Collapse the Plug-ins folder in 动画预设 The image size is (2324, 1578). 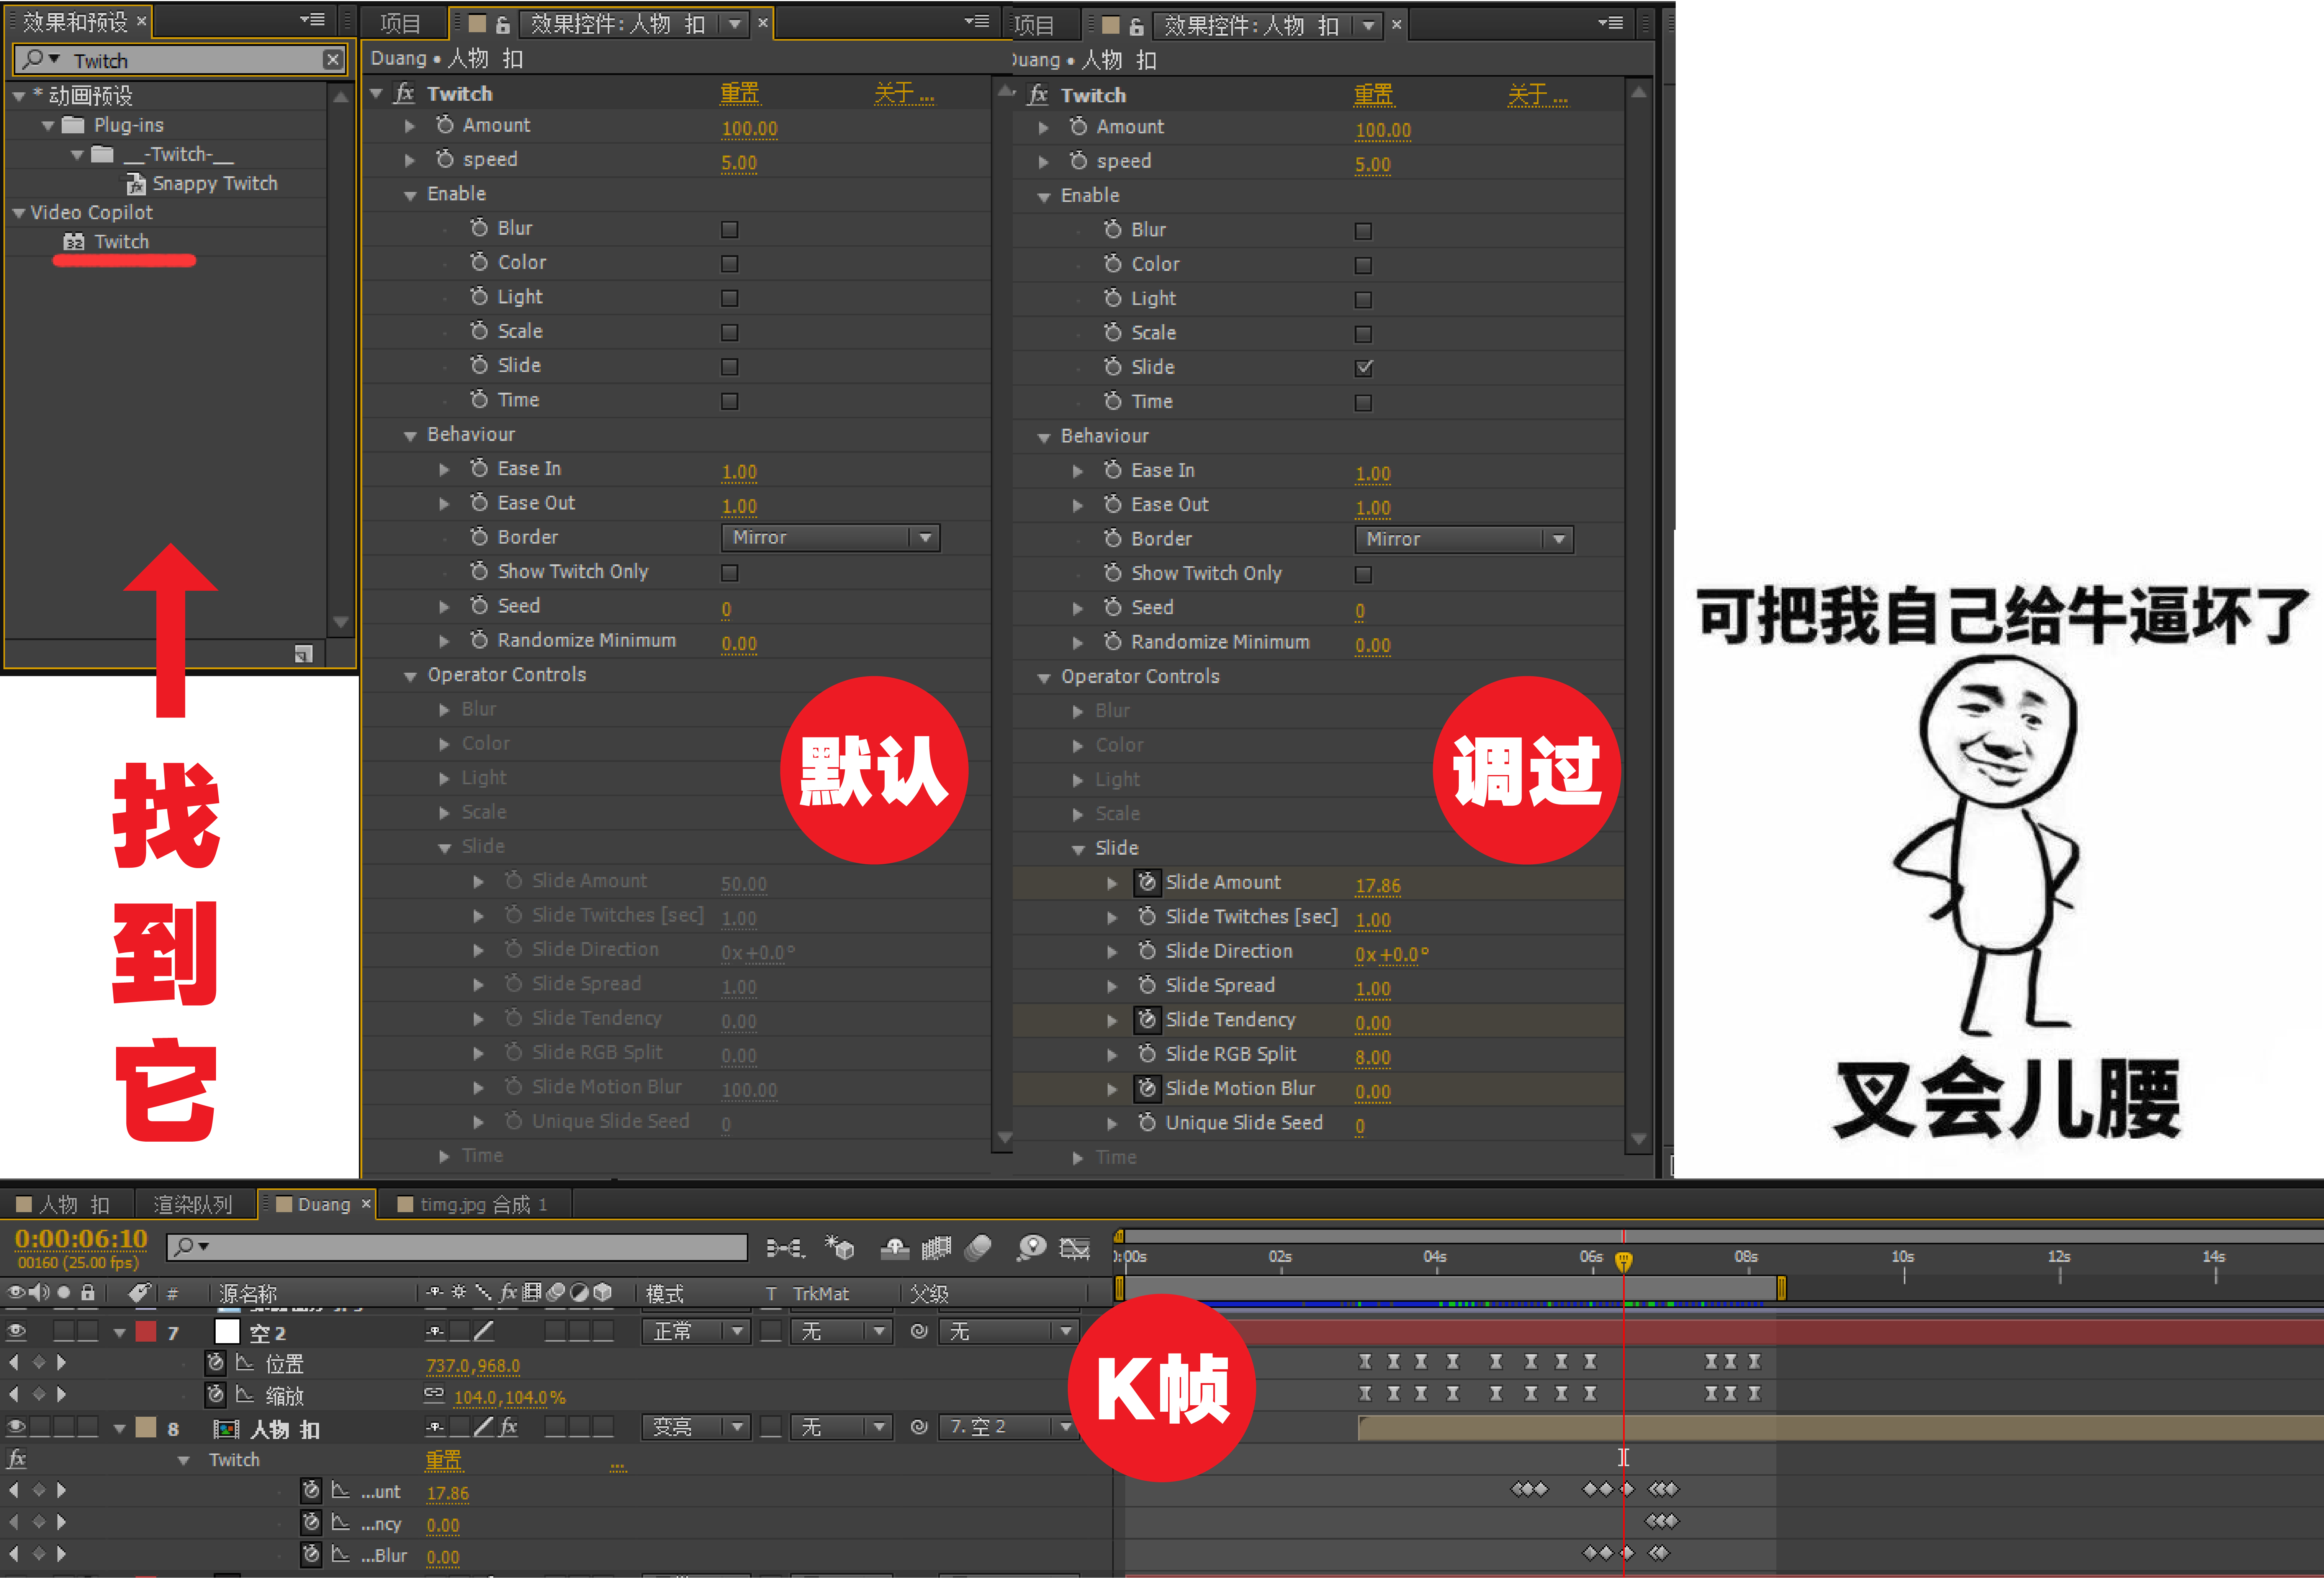(x=48, y=126)
